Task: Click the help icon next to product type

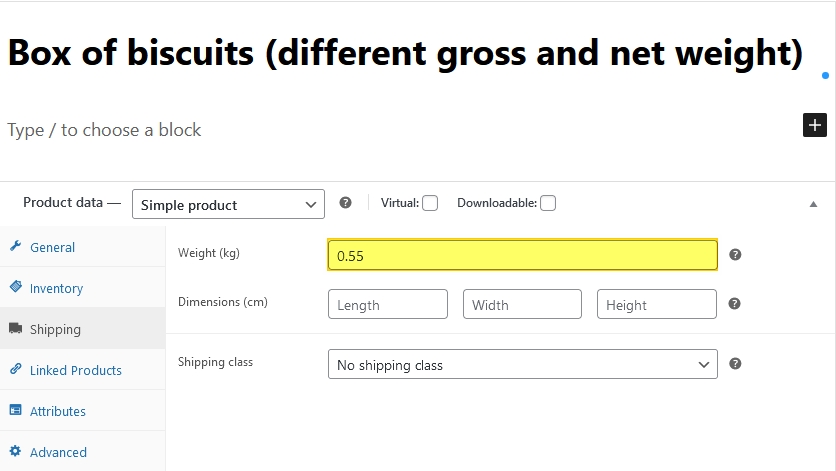Action: [x=345, y=203]
